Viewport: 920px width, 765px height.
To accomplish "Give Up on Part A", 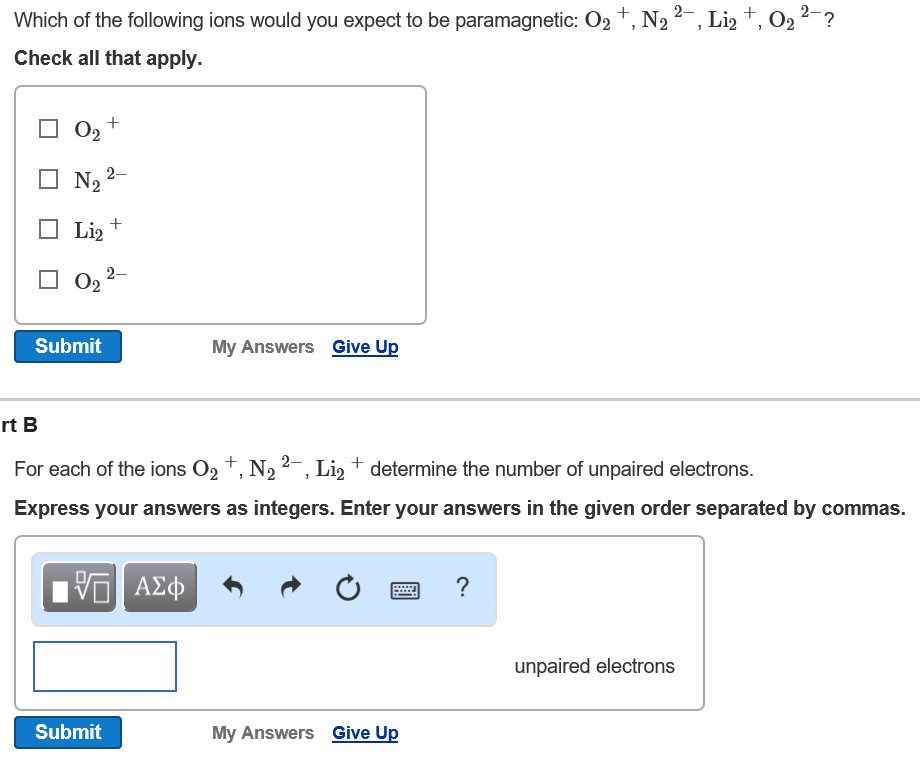I will coord(364,346).
